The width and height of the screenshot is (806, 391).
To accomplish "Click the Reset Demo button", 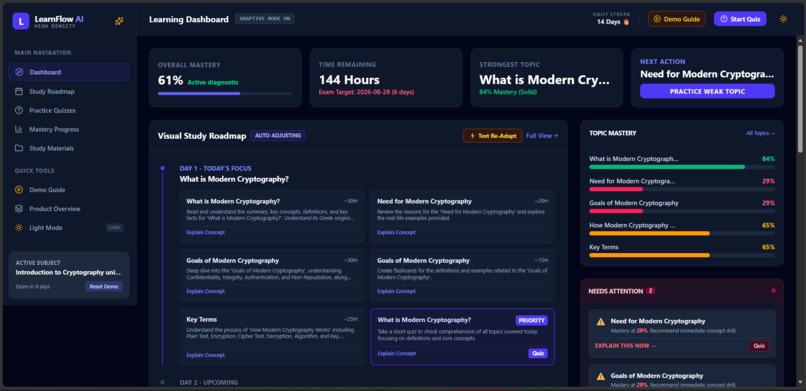I will (x=104, y=287).
